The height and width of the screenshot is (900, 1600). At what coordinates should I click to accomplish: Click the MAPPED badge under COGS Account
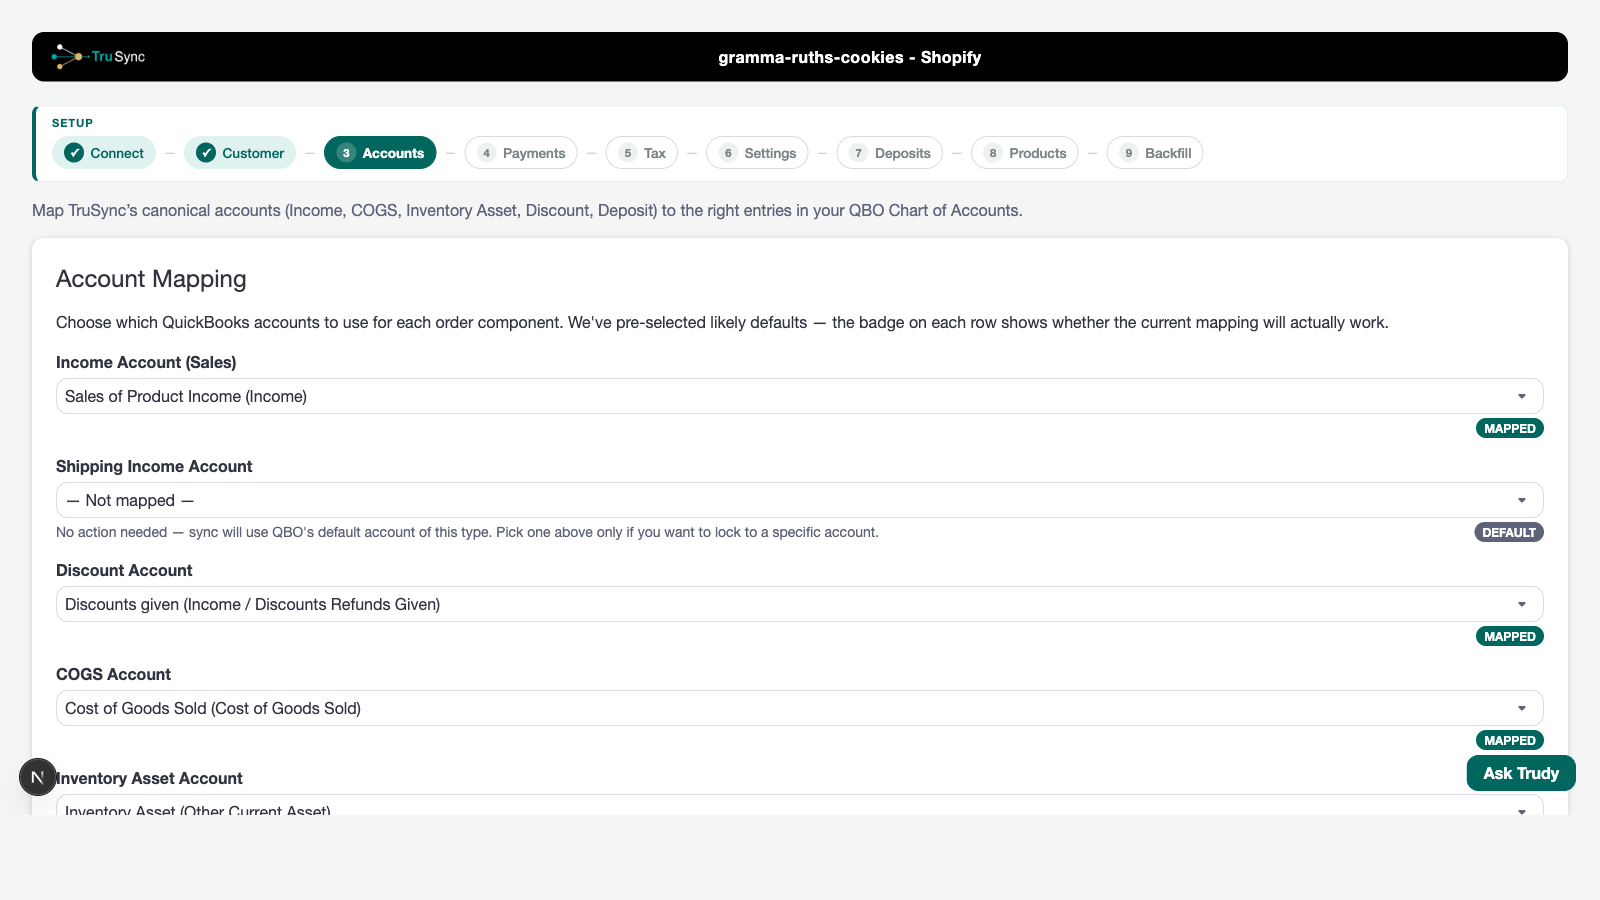[1510, 740]
